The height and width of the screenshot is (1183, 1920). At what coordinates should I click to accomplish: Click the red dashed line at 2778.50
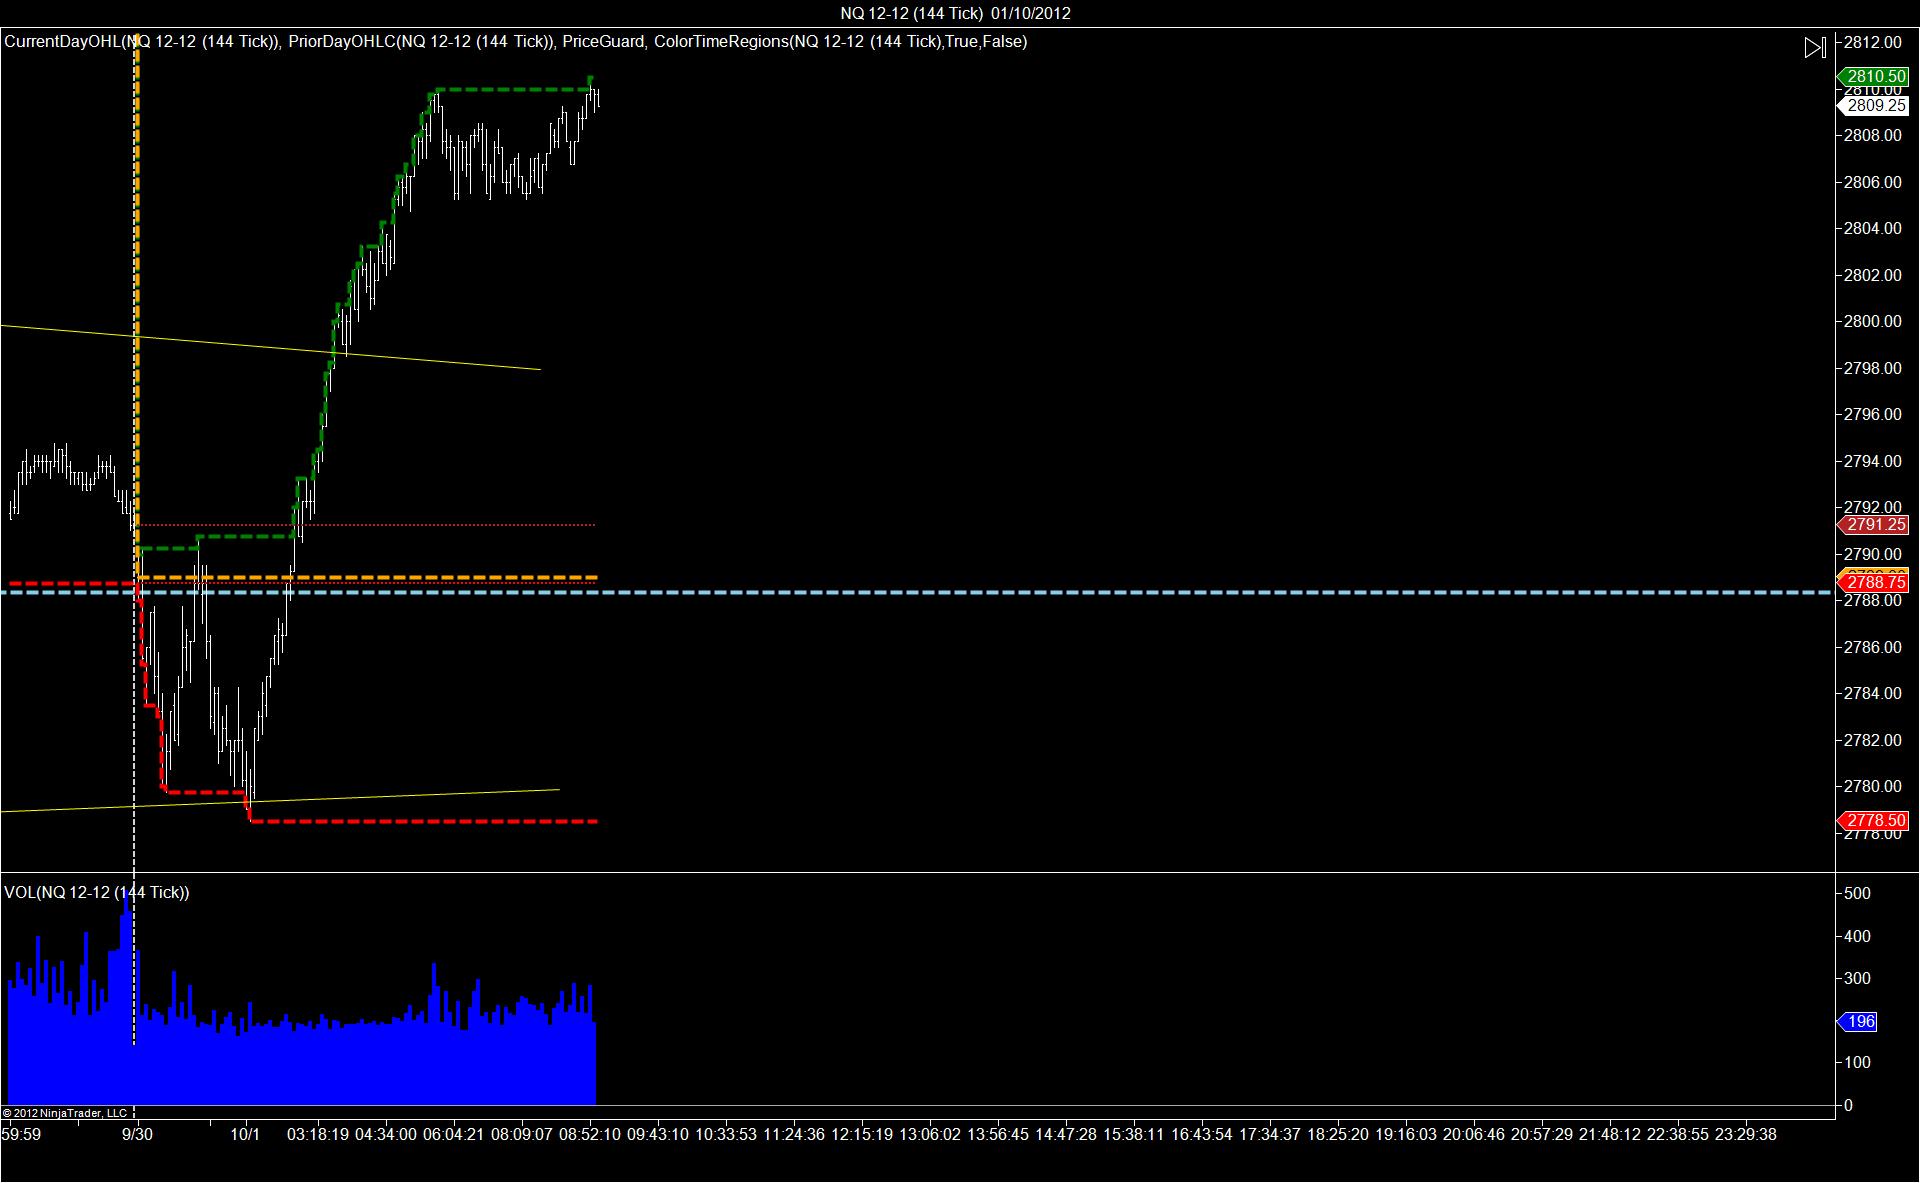(424, 821)
